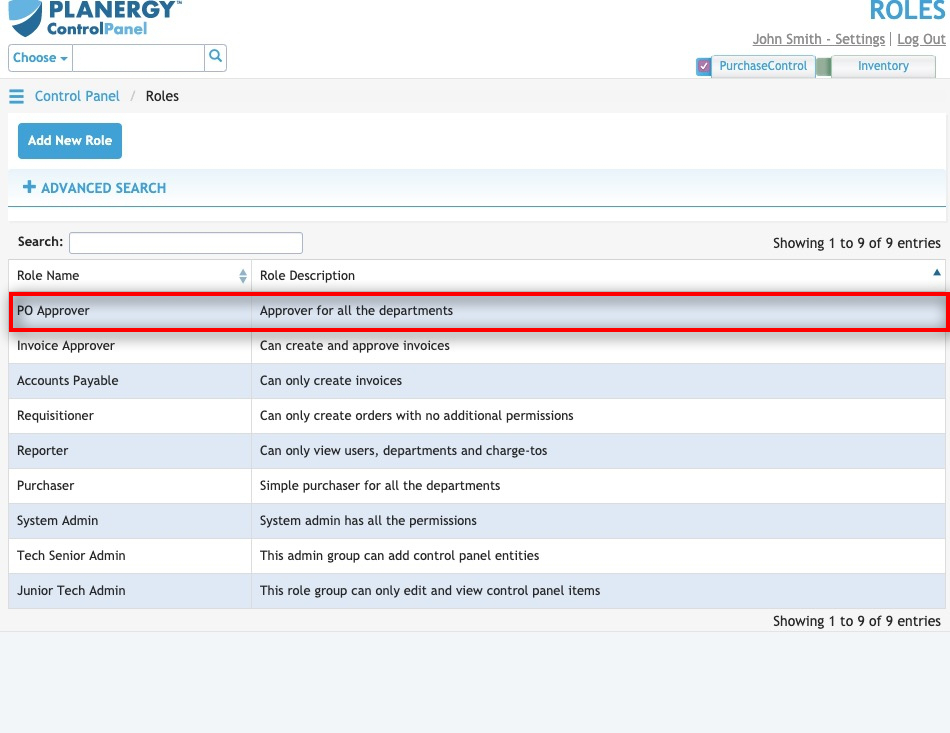950x733 pixels.
Task: Click into the table Search field
Action: tap(186, 243)
